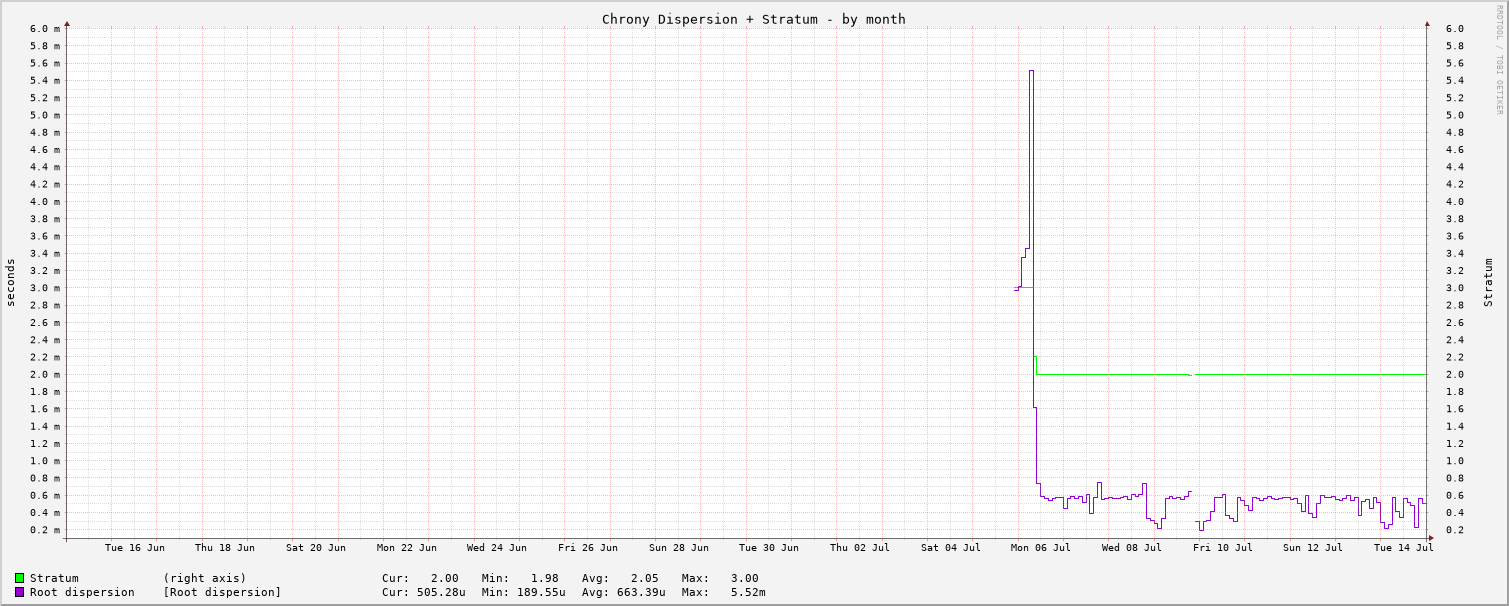1509x606 pixels.
Task: Click the root dispersion spike peak near 5.5 m
Action: pos(1031,71)
